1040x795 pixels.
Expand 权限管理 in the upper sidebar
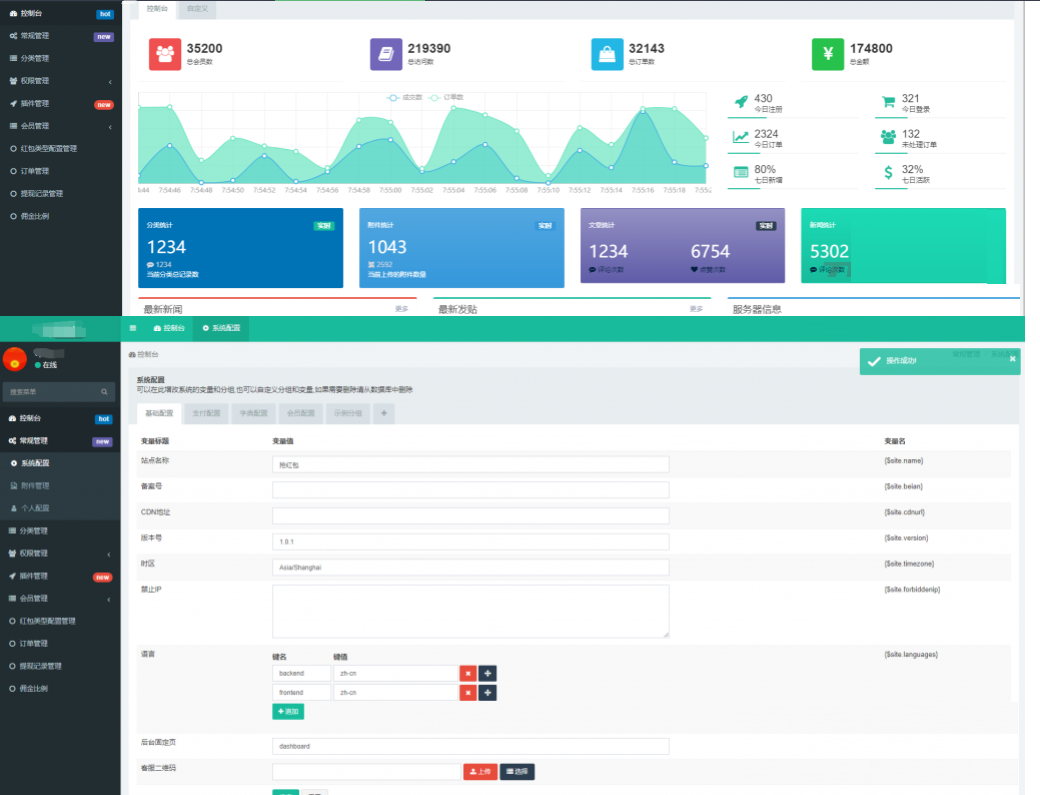(60, 81)
